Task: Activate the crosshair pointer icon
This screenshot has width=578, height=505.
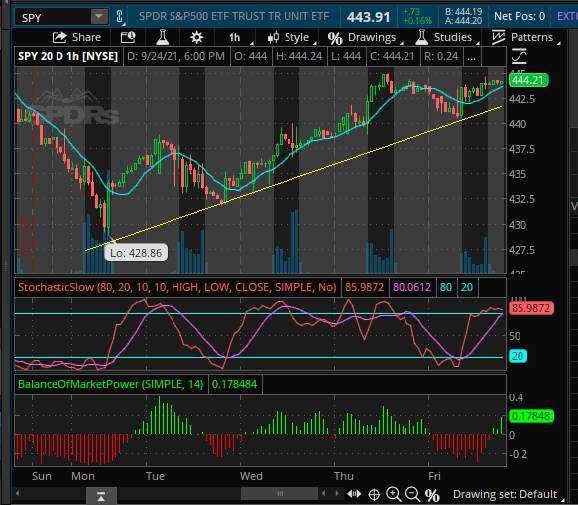Action: 374,494
